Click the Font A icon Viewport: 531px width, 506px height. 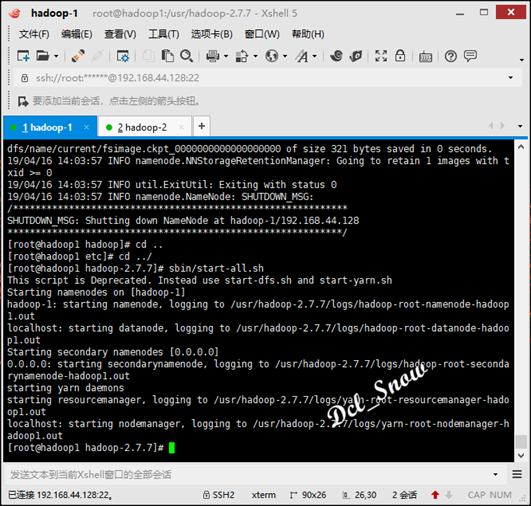click(x=302, y=56)
